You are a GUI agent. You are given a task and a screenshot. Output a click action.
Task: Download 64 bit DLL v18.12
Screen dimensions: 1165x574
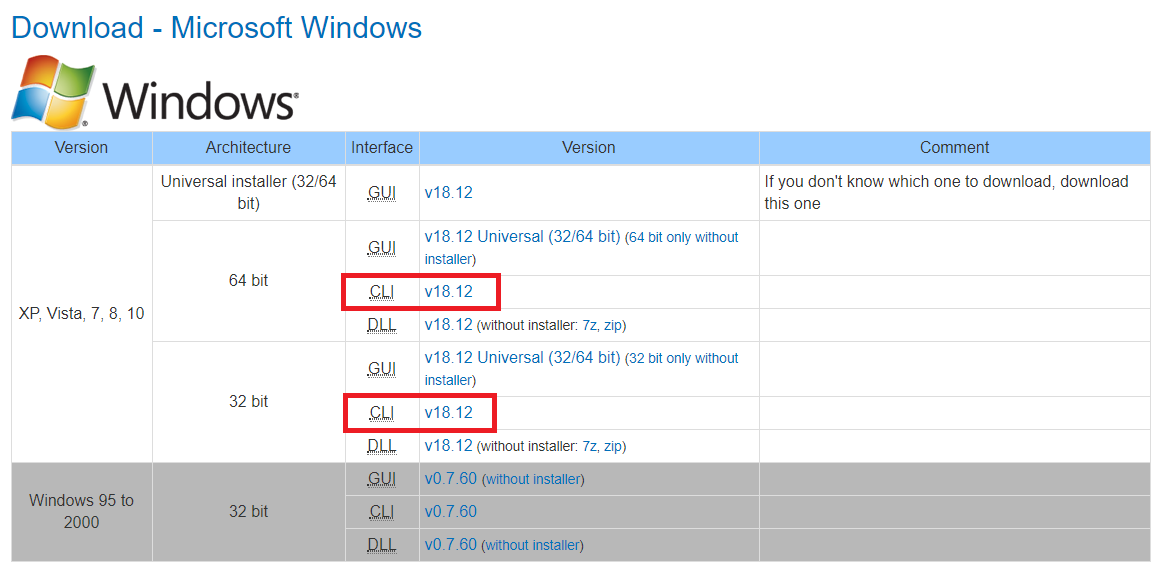448,325
